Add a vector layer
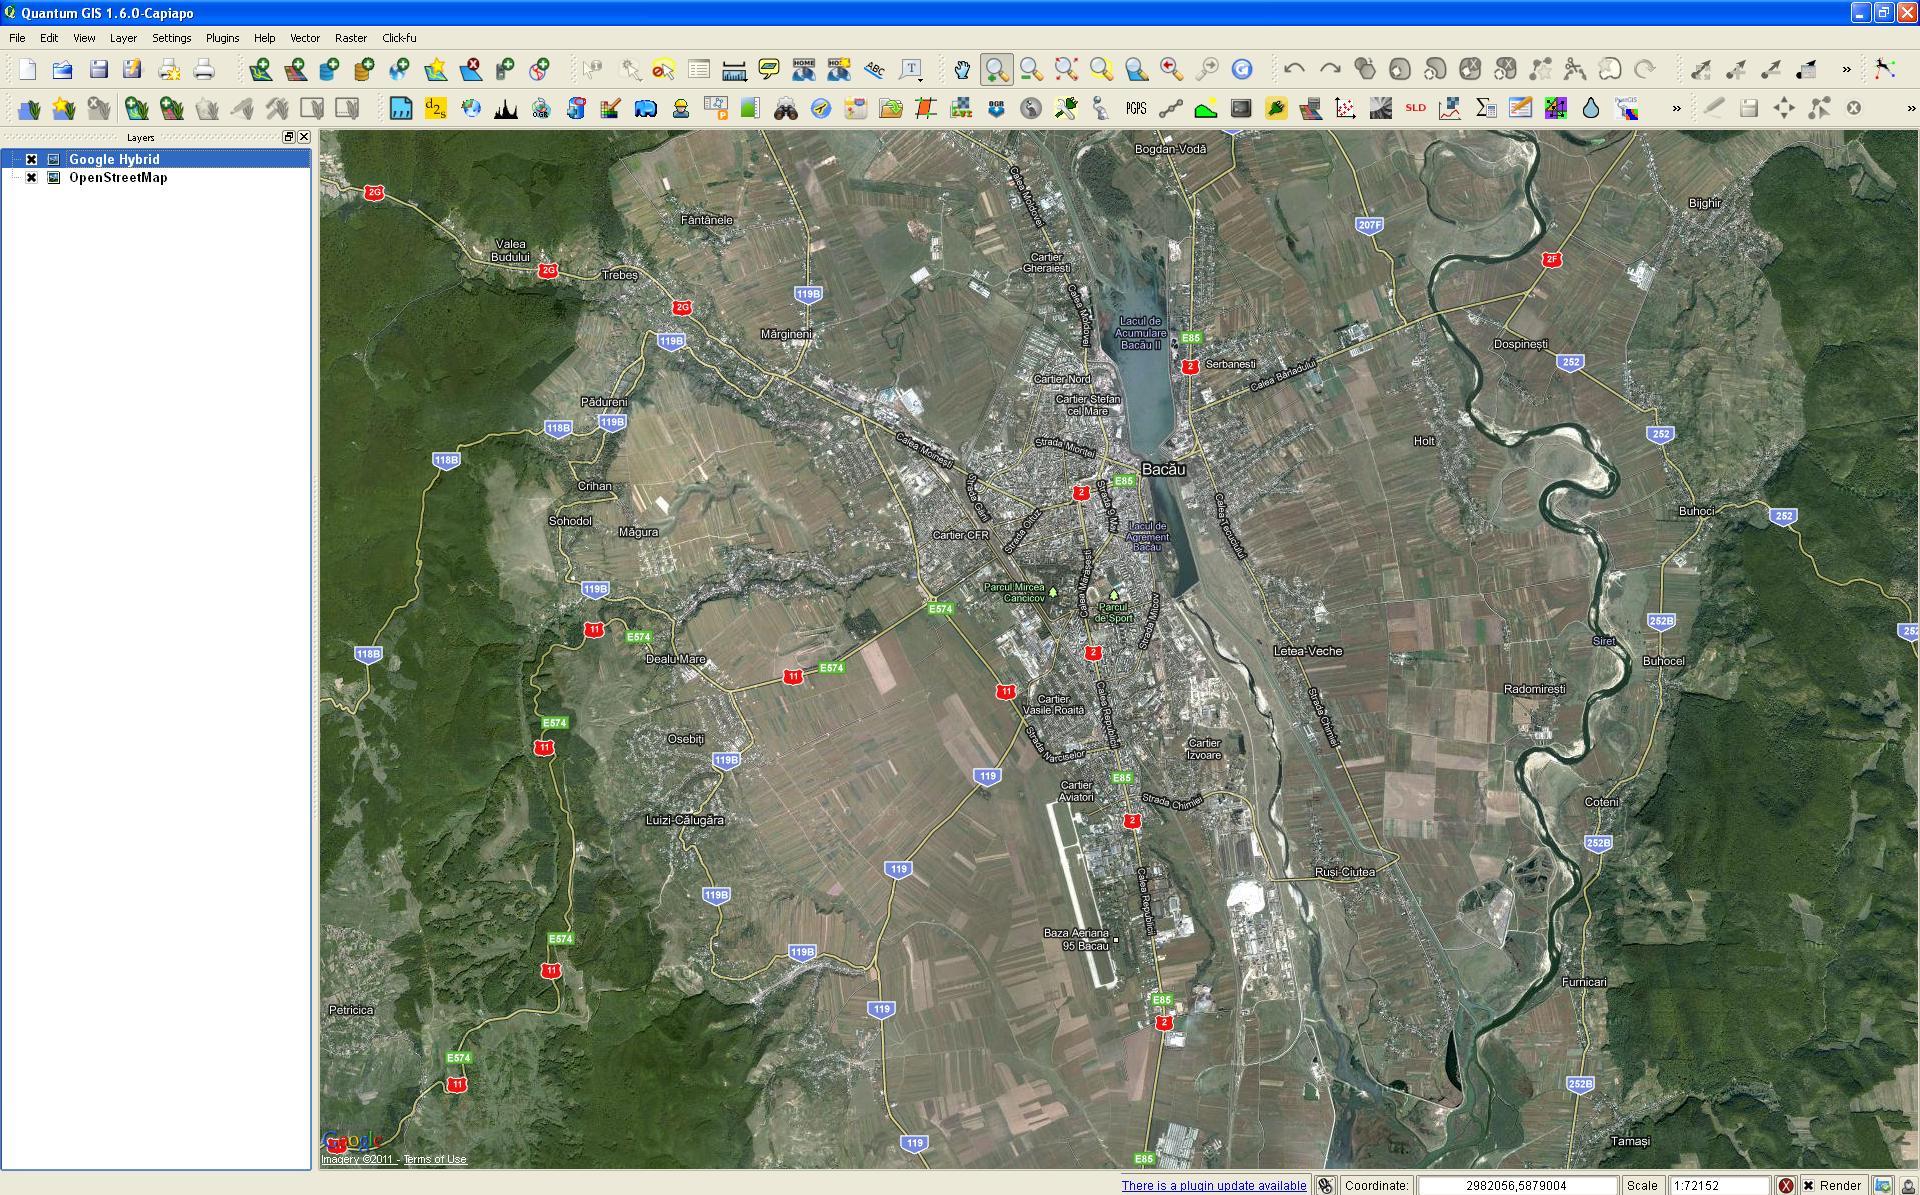 coord(260,69)
